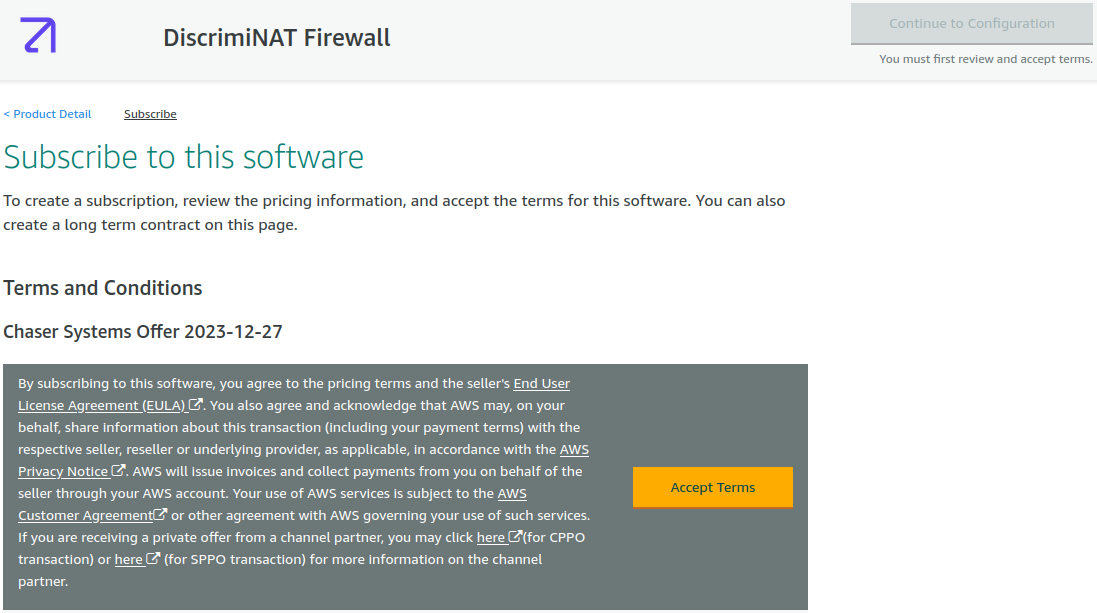Click the Chaser Systems Offer 2023-12-27 heading

point(143,331)
